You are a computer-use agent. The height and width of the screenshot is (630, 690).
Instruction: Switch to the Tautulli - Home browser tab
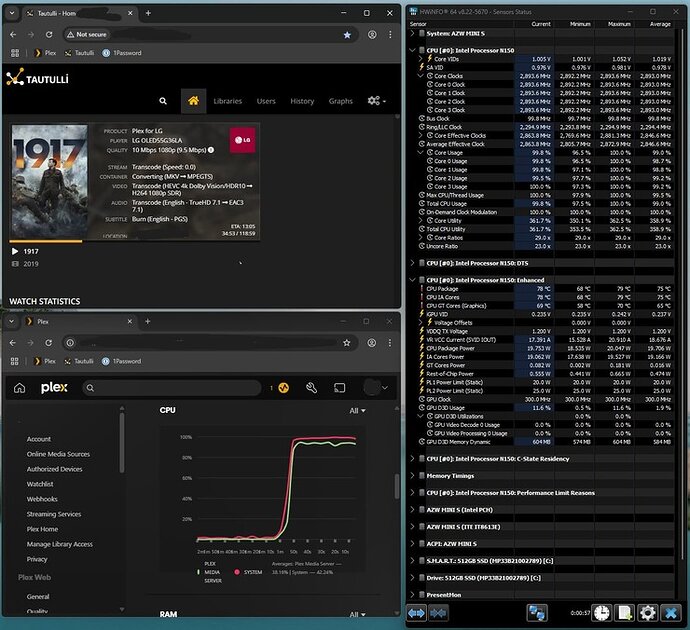tap(79, 13)
